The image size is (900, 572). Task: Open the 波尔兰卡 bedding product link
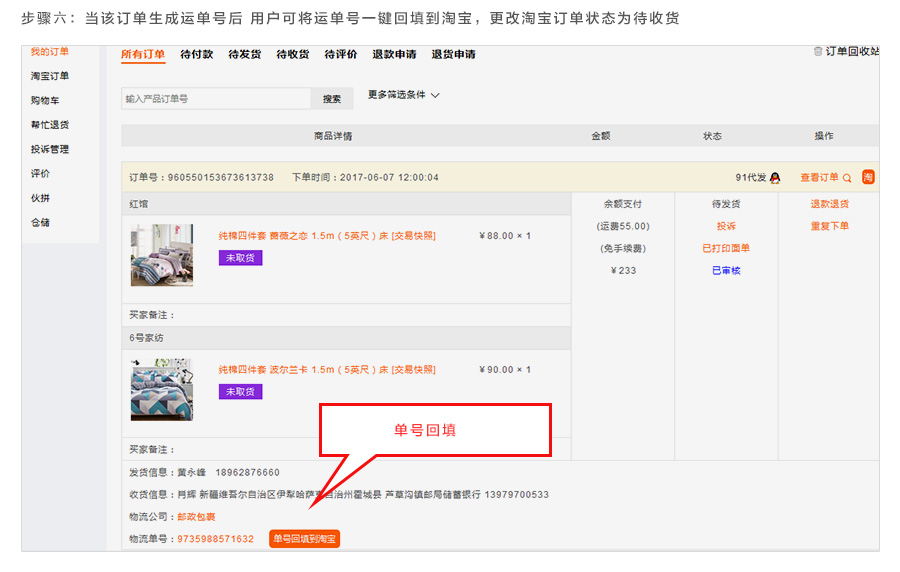(327, 370)
